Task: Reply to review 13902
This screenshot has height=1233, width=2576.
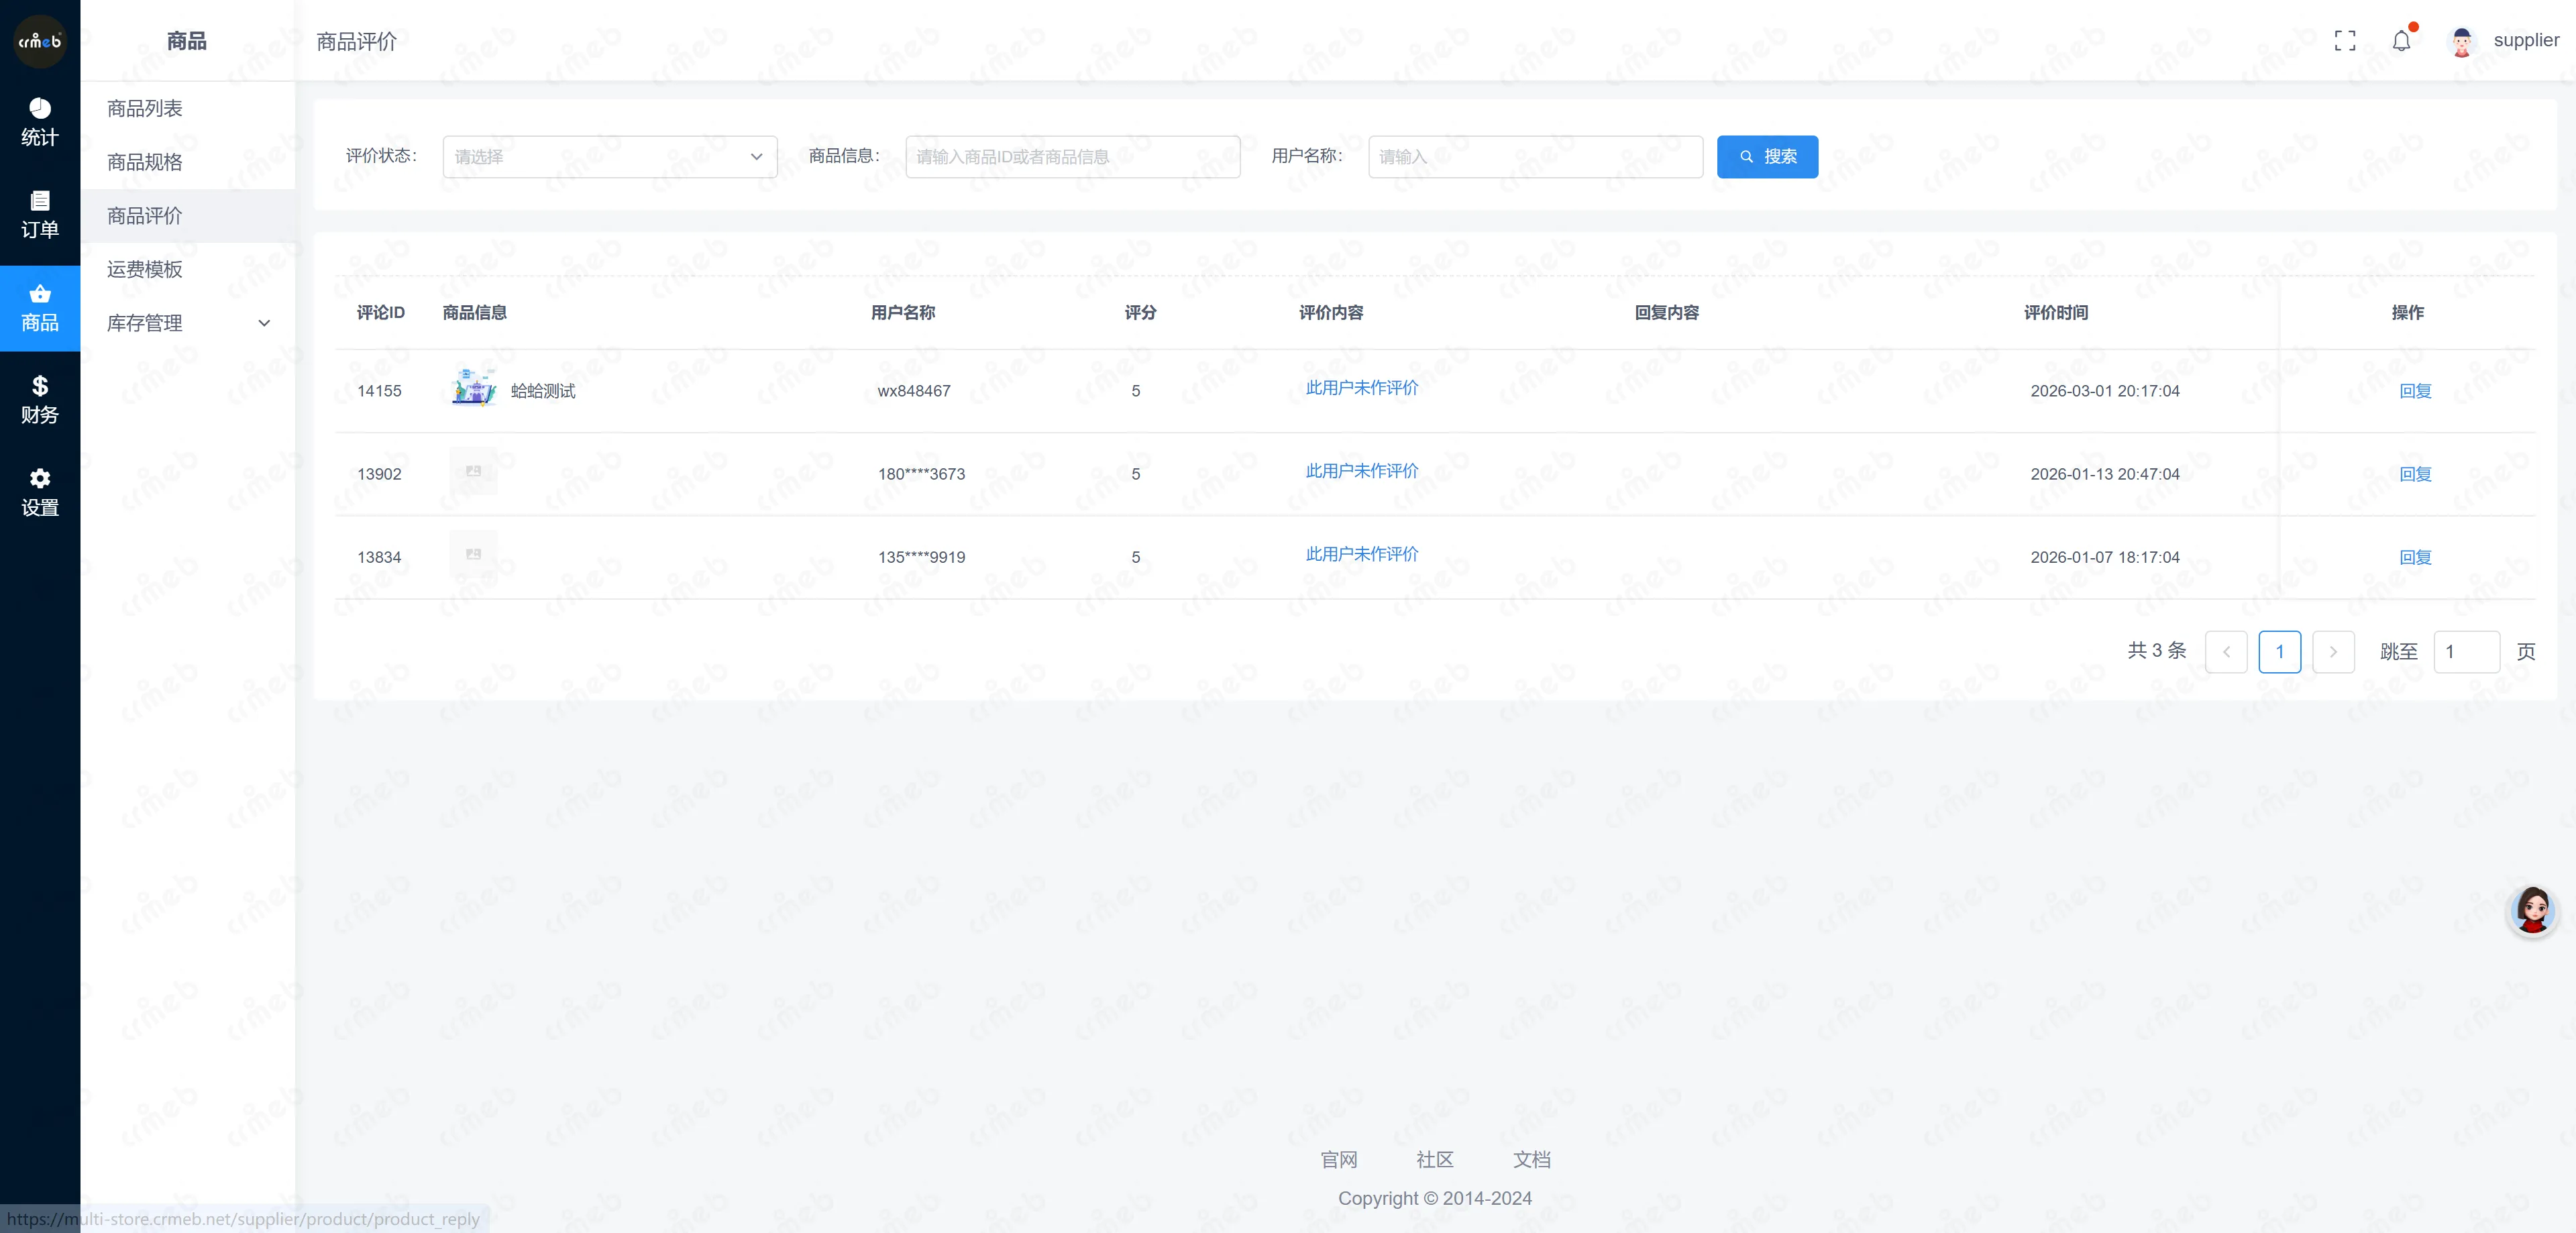Action: point(2415,474)
